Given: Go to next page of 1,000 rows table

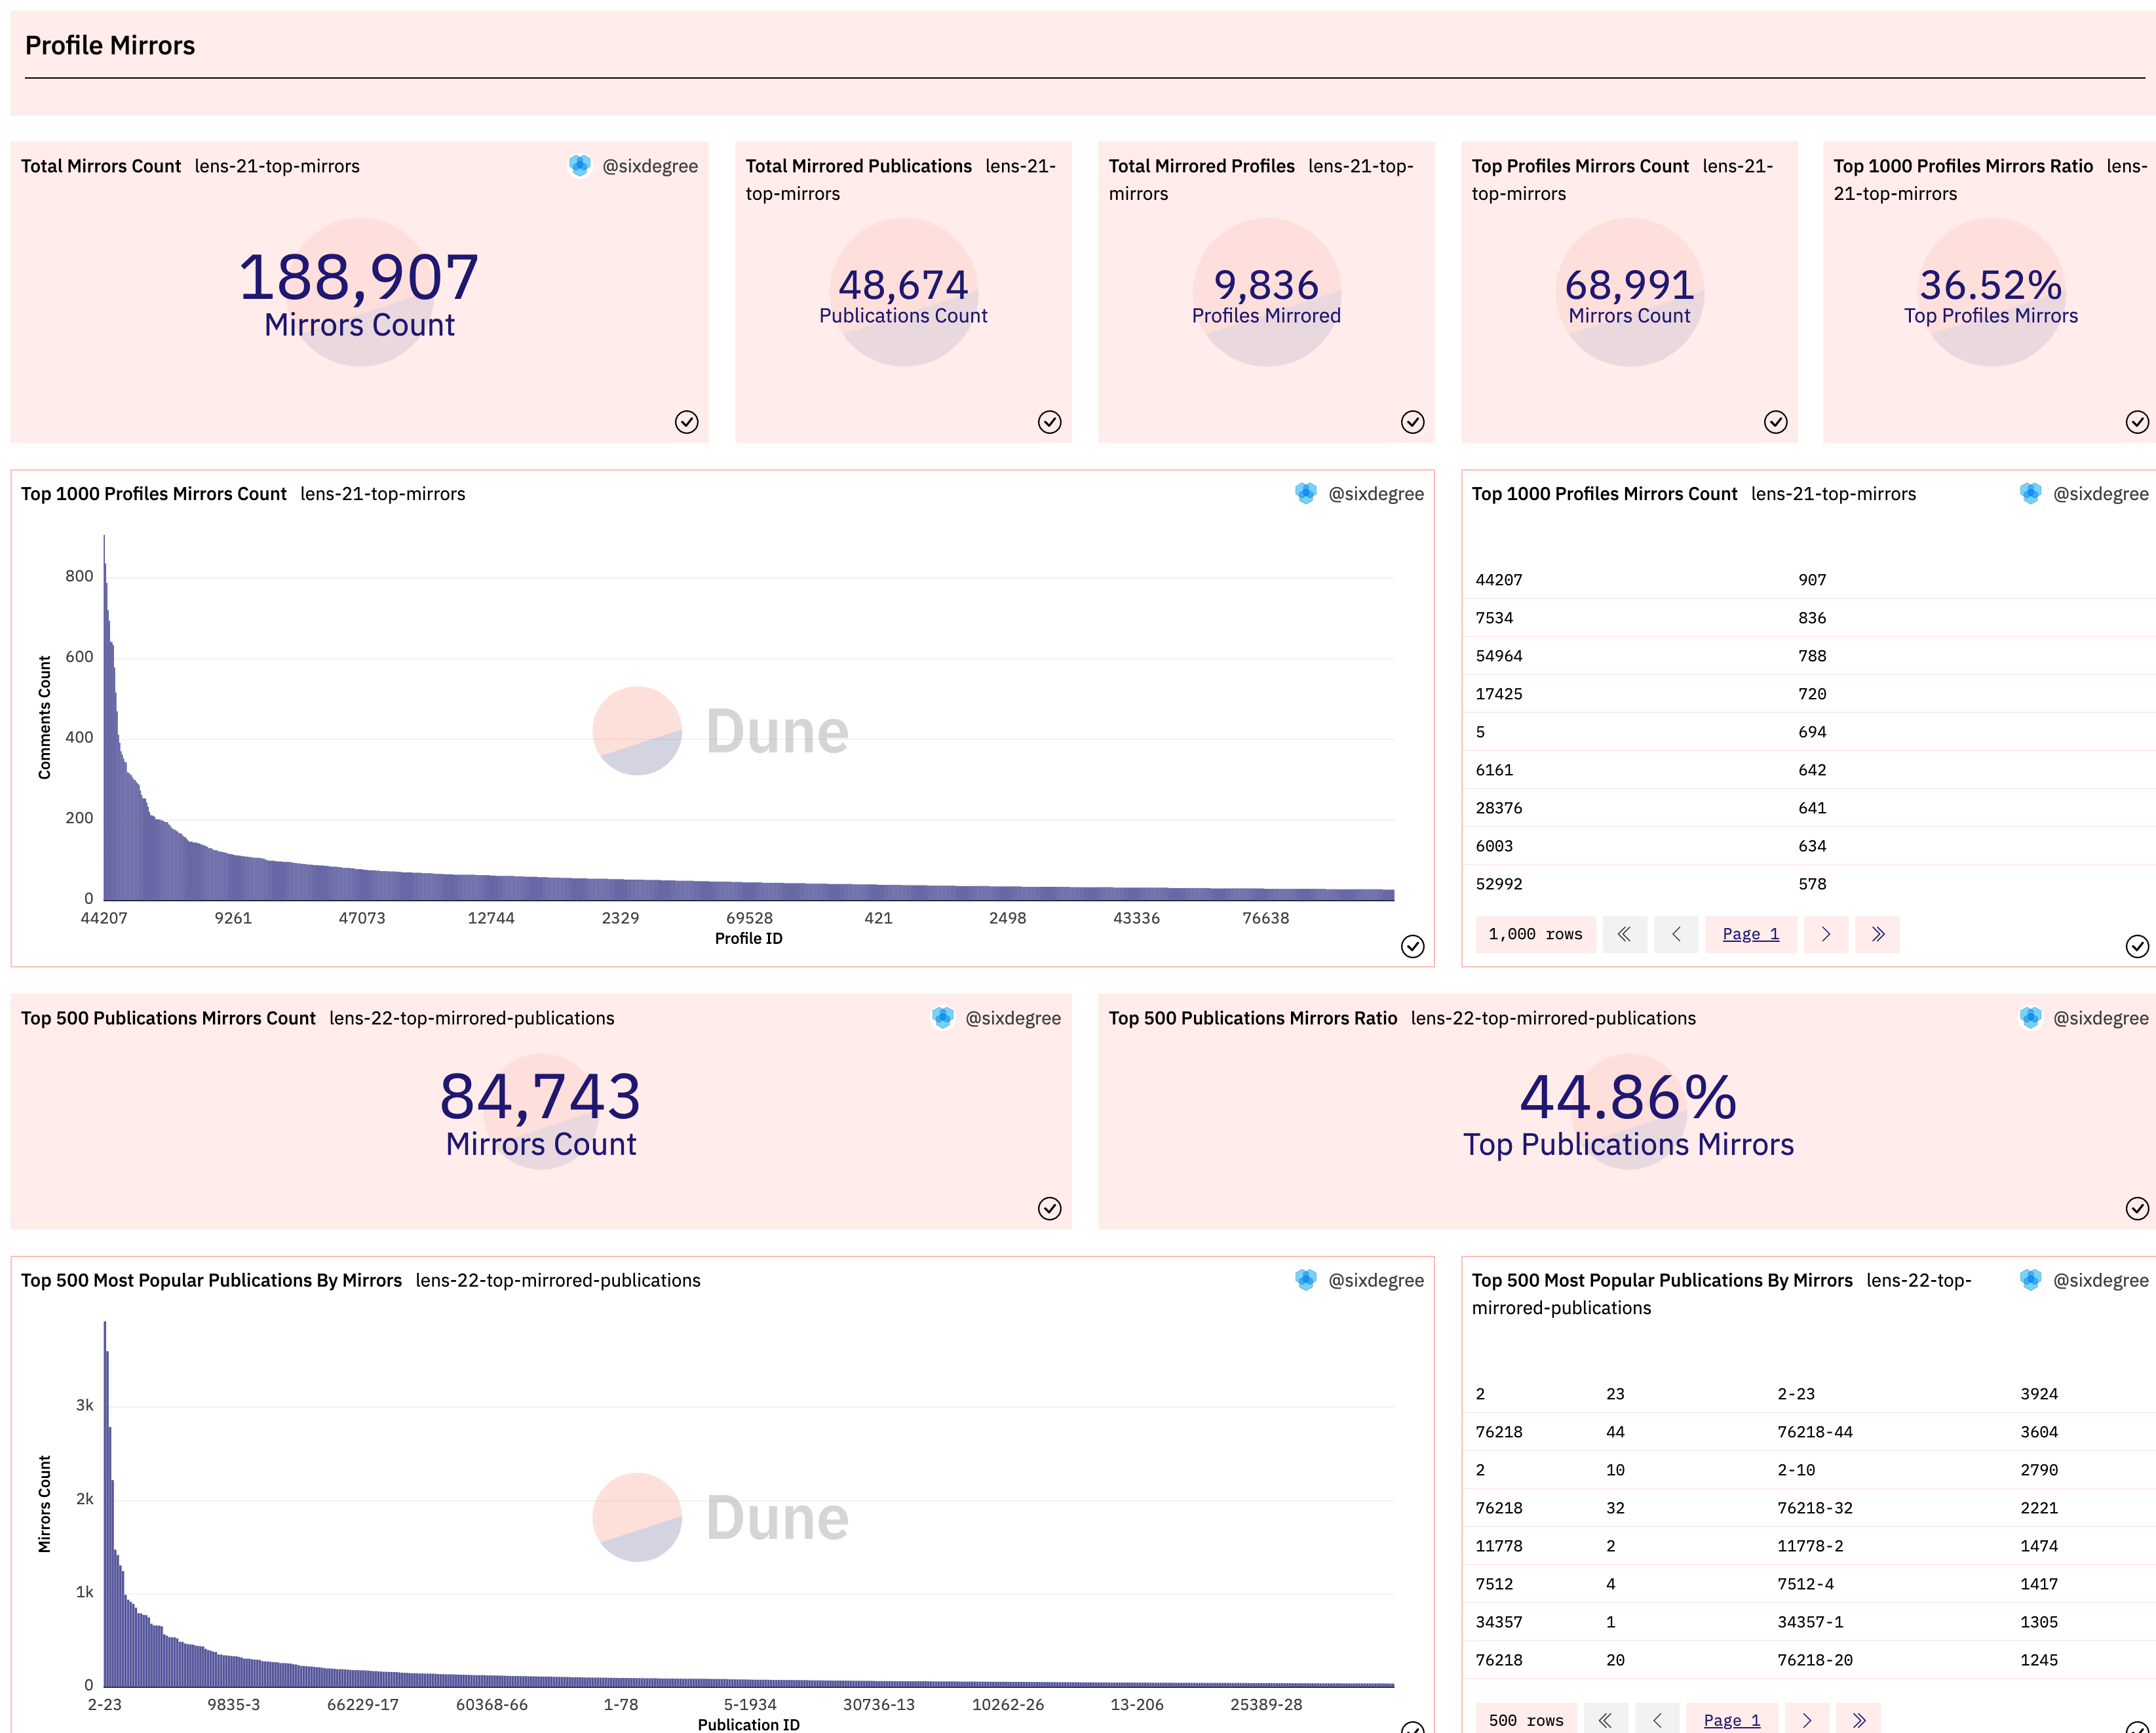Looking at the screenshot, I should pos(1825,934).
